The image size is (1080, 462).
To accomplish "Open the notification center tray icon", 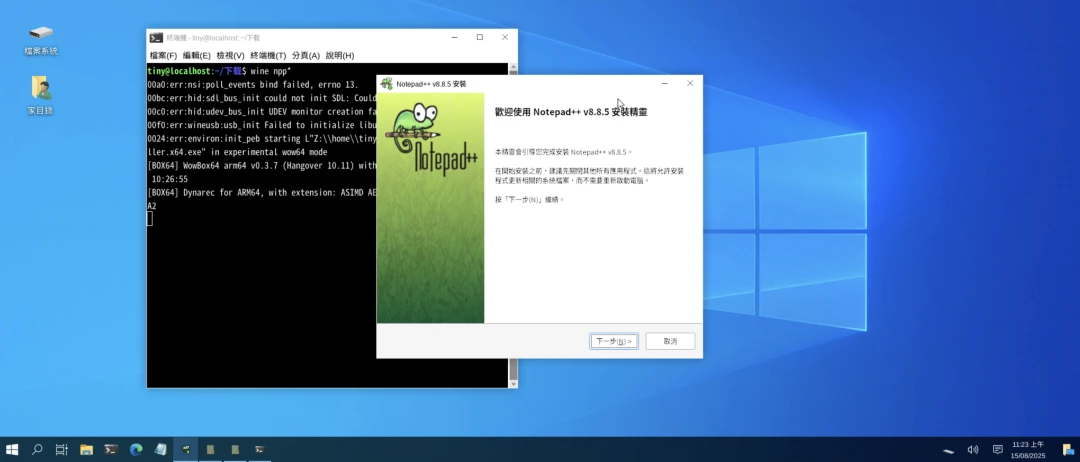I will pos(997,450).
